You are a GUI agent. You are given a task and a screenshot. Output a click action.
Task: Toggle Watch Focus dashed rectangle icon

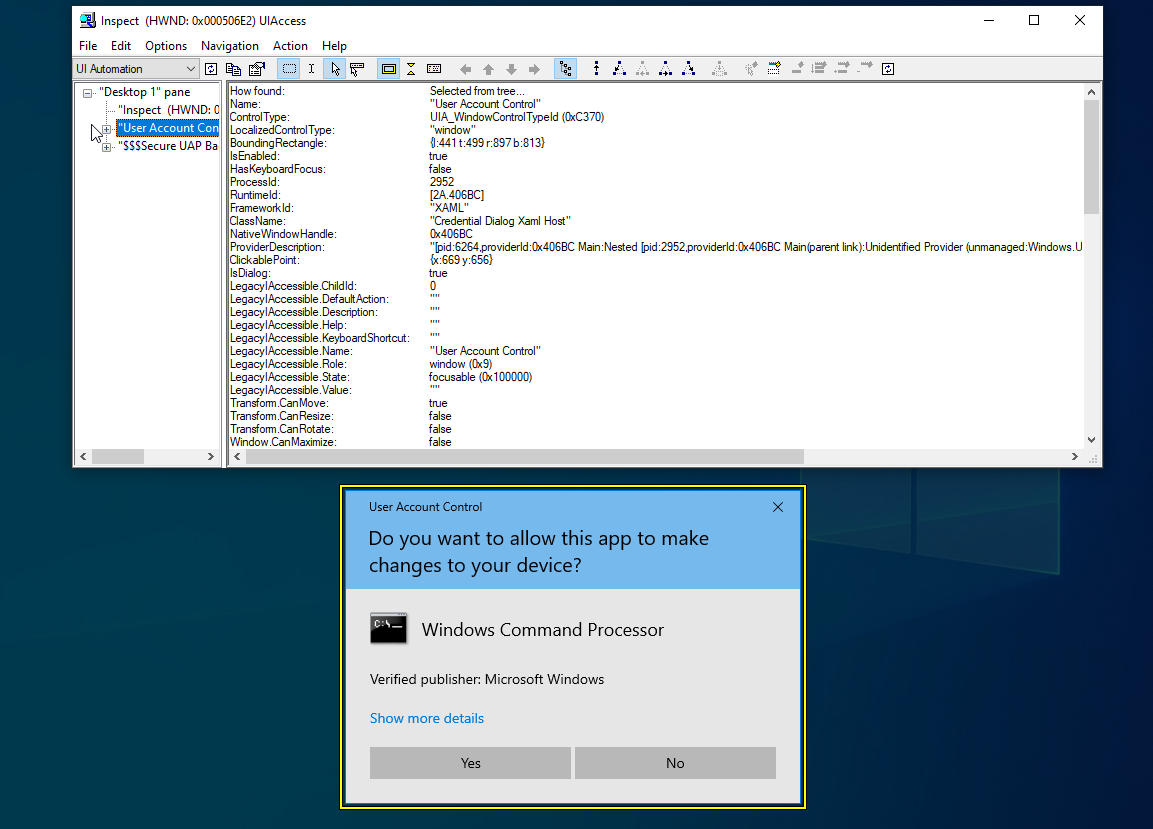tap(290, 69)
